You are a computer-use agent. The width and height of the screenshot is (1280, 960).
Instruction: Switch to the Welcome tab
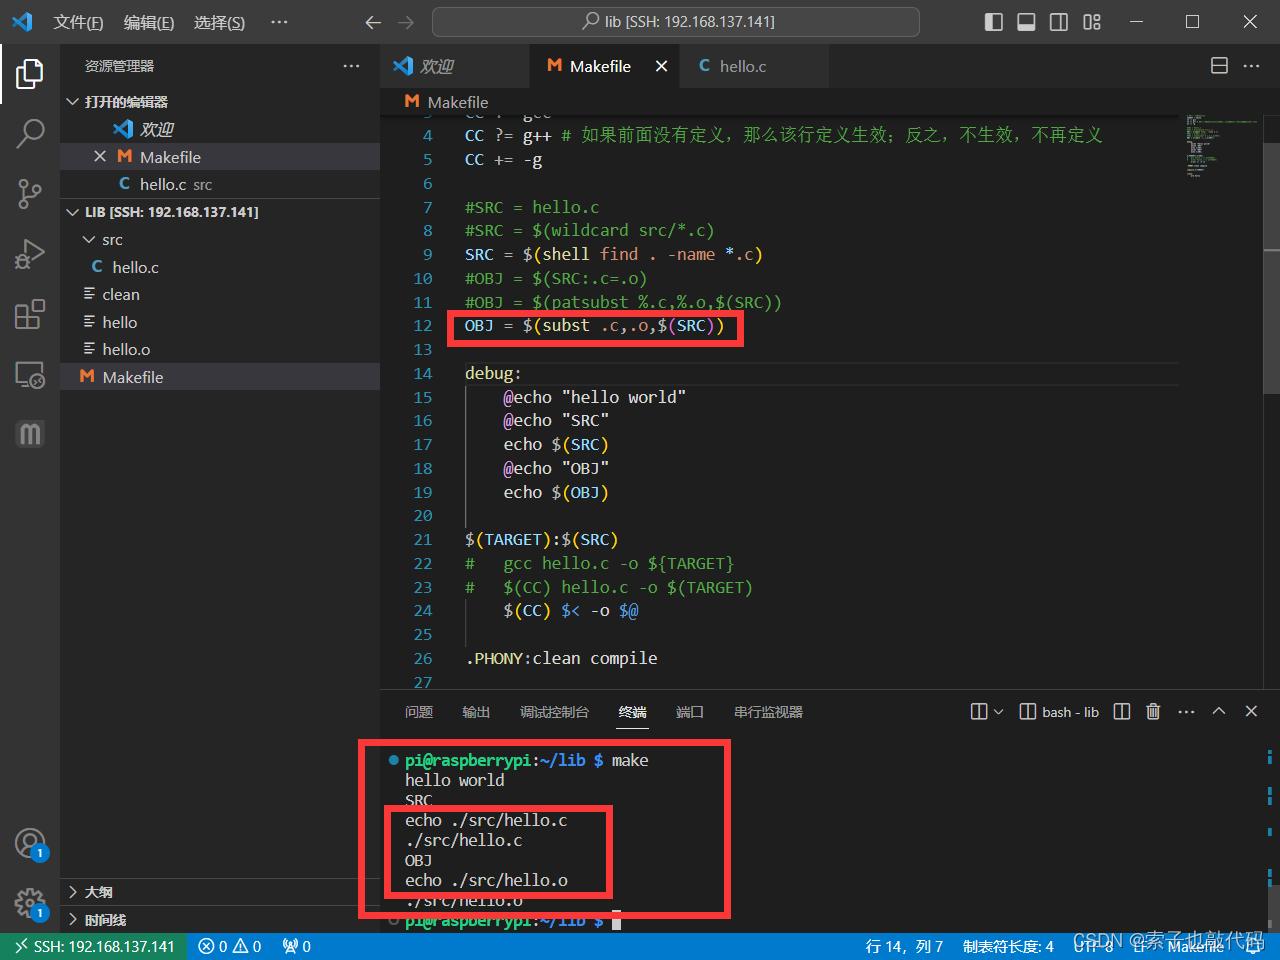tap(455, 66)
